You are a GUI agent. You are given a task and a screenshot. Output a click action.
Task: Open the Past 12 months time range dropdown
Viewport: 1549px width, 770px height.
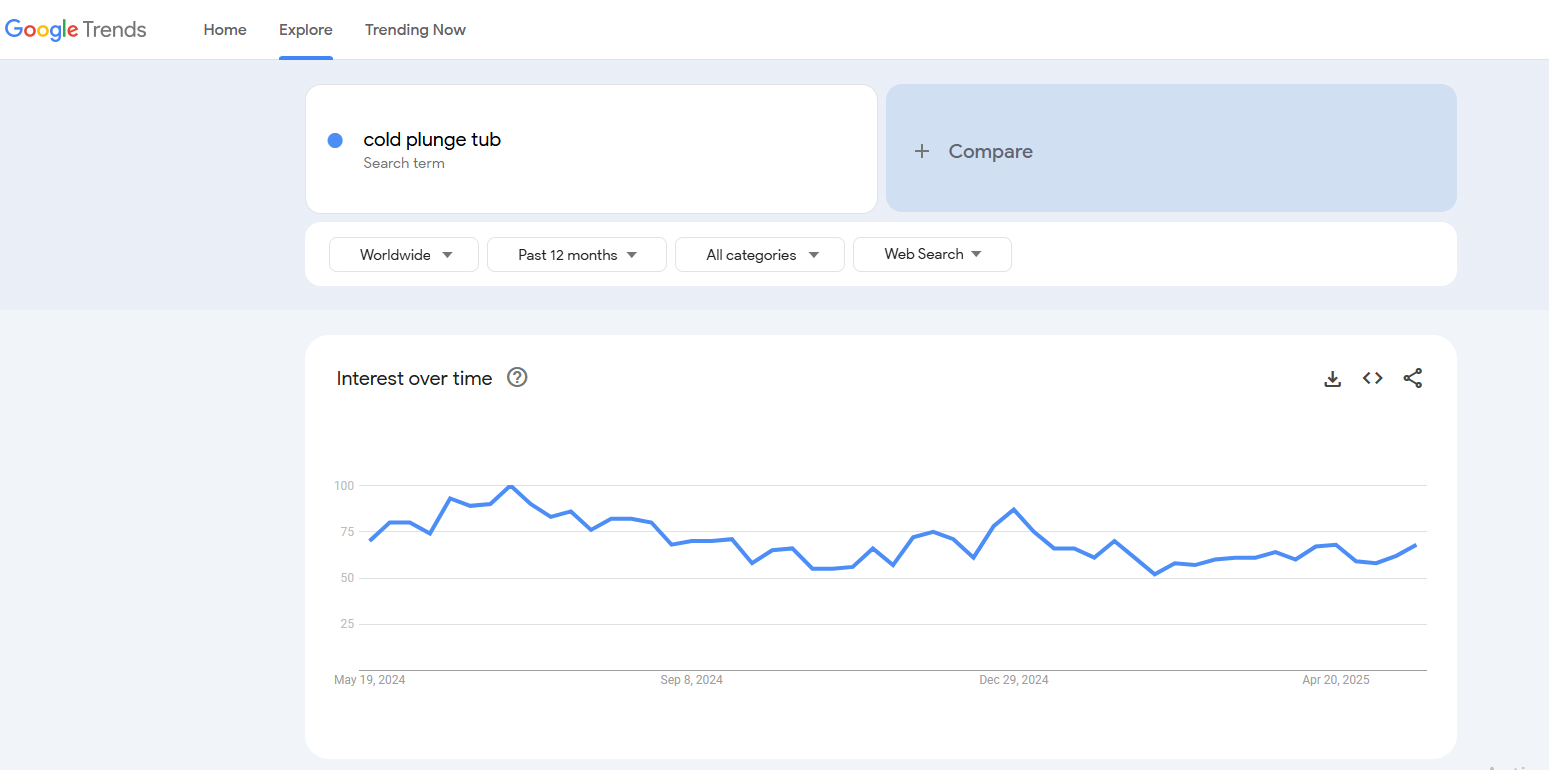577,254
